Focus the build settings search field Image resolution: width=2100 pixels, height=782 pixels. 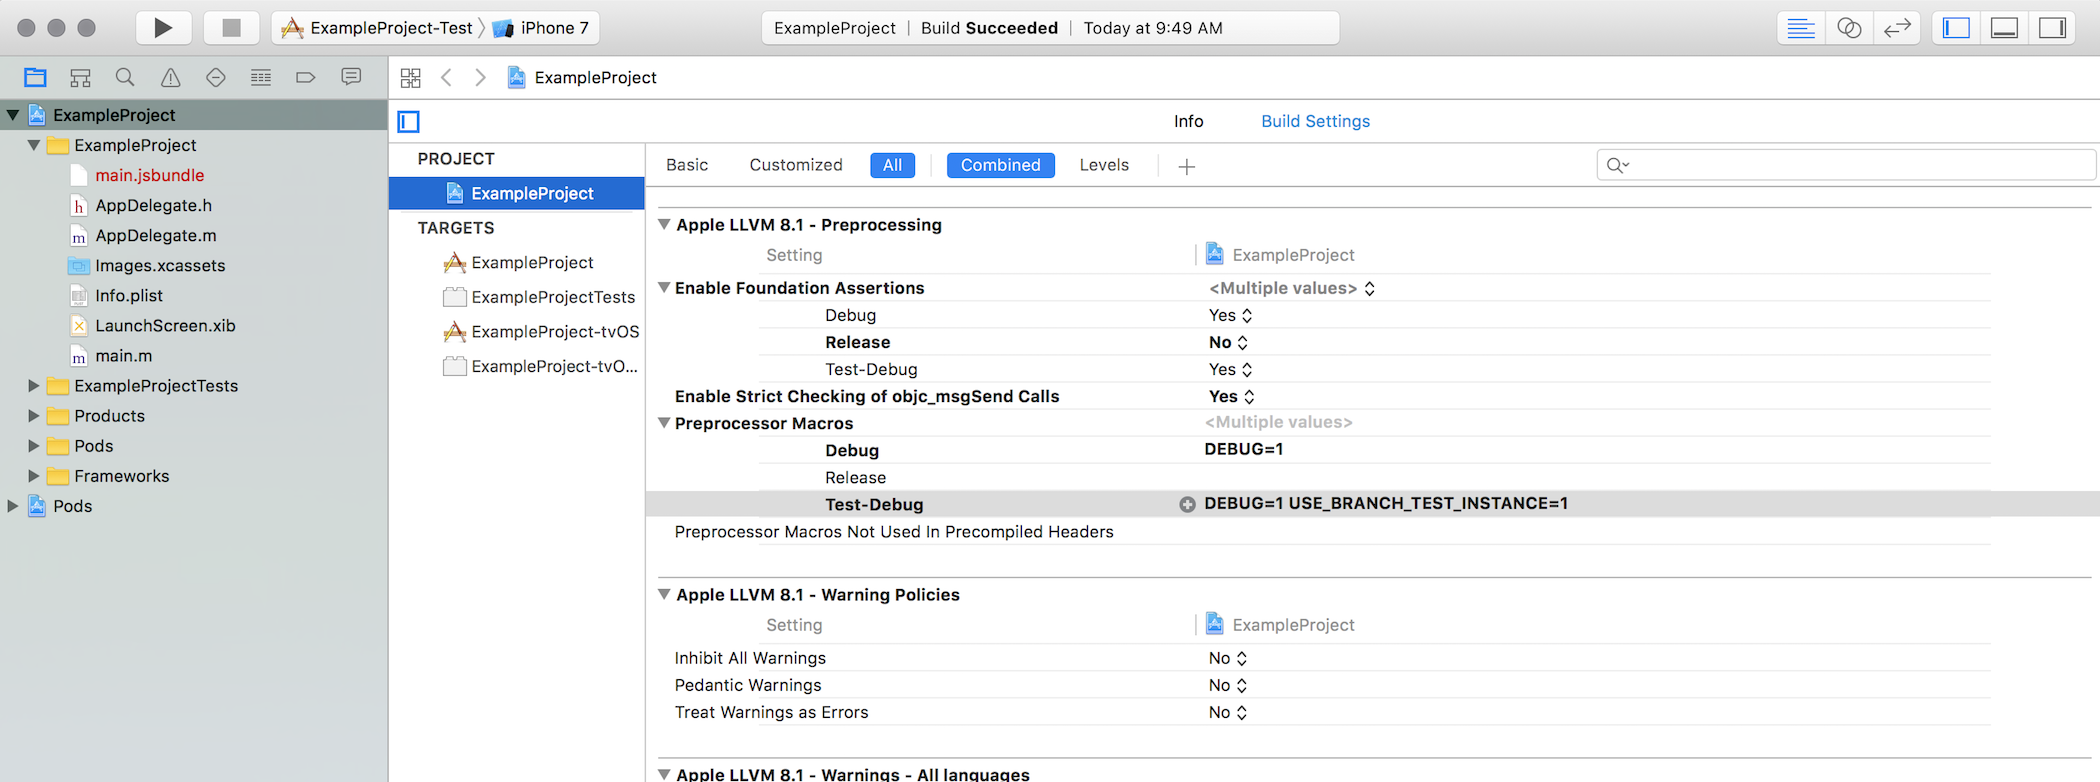click(1845, 165)
